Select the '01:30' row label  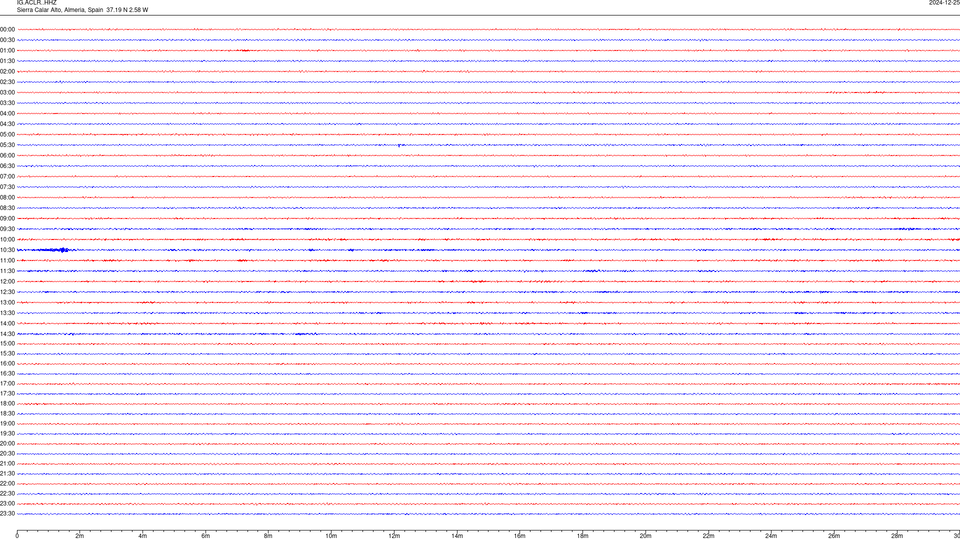[x=7, y=61]
